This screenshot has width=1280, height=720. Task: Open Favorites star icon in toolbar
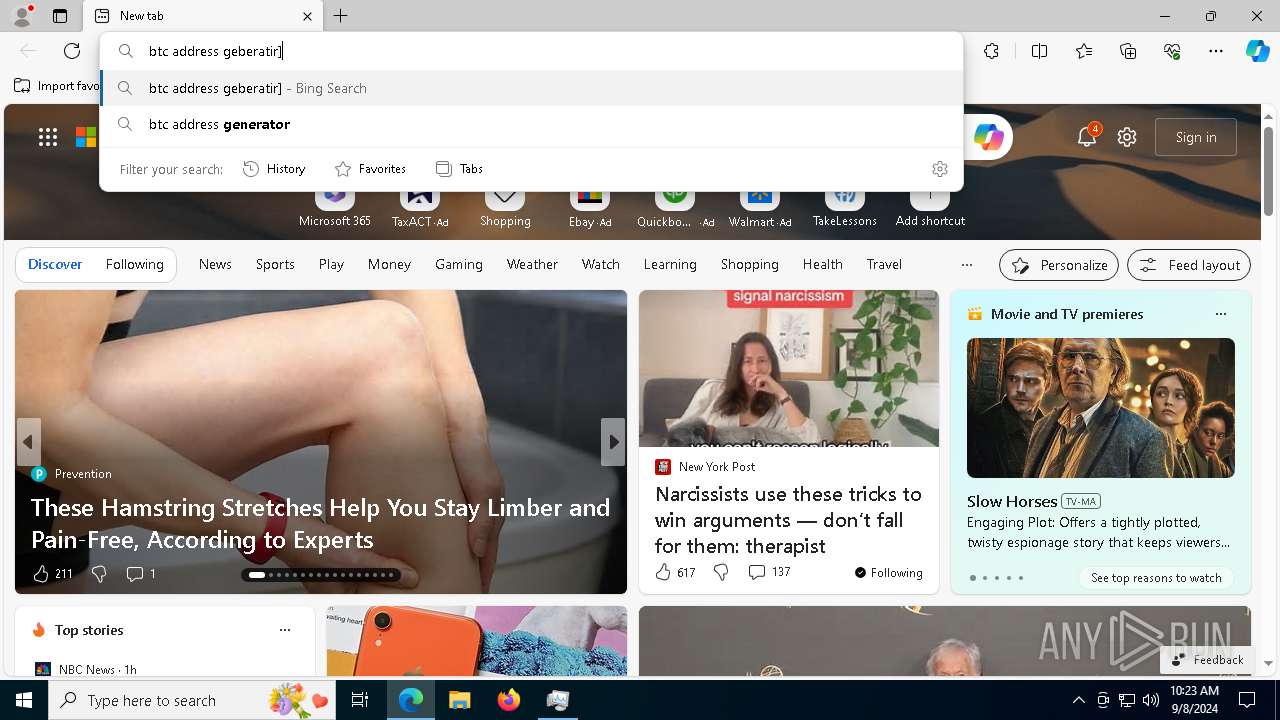1084,51
